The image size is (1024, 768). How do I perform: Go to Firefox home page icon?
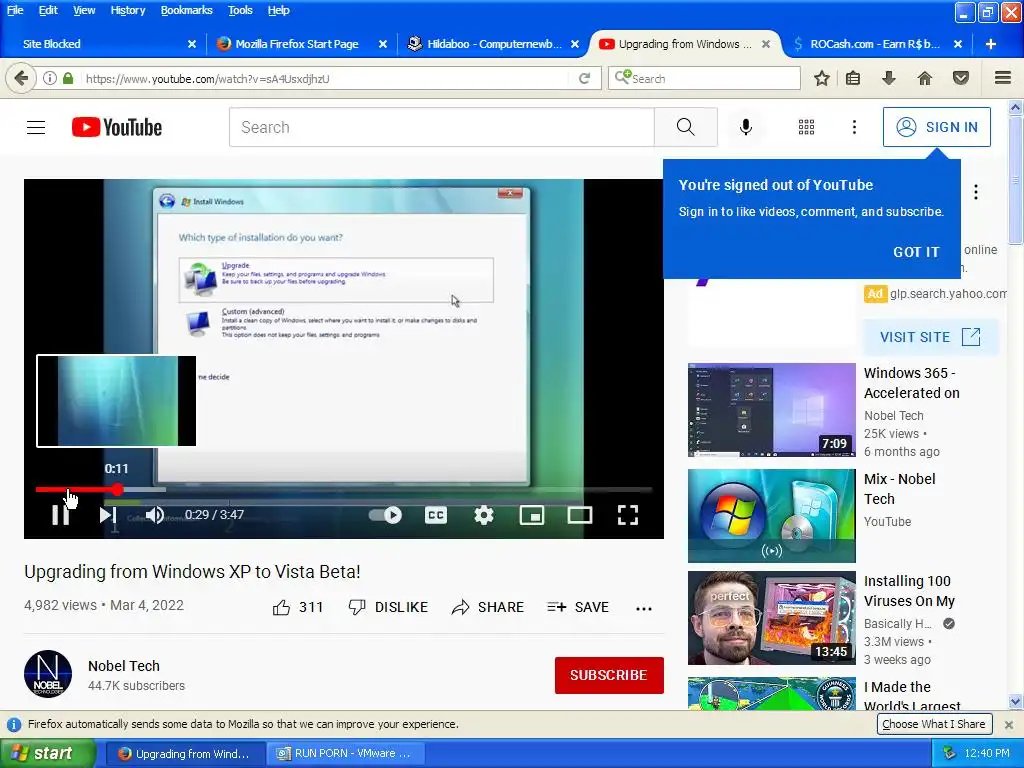point(925,78)
